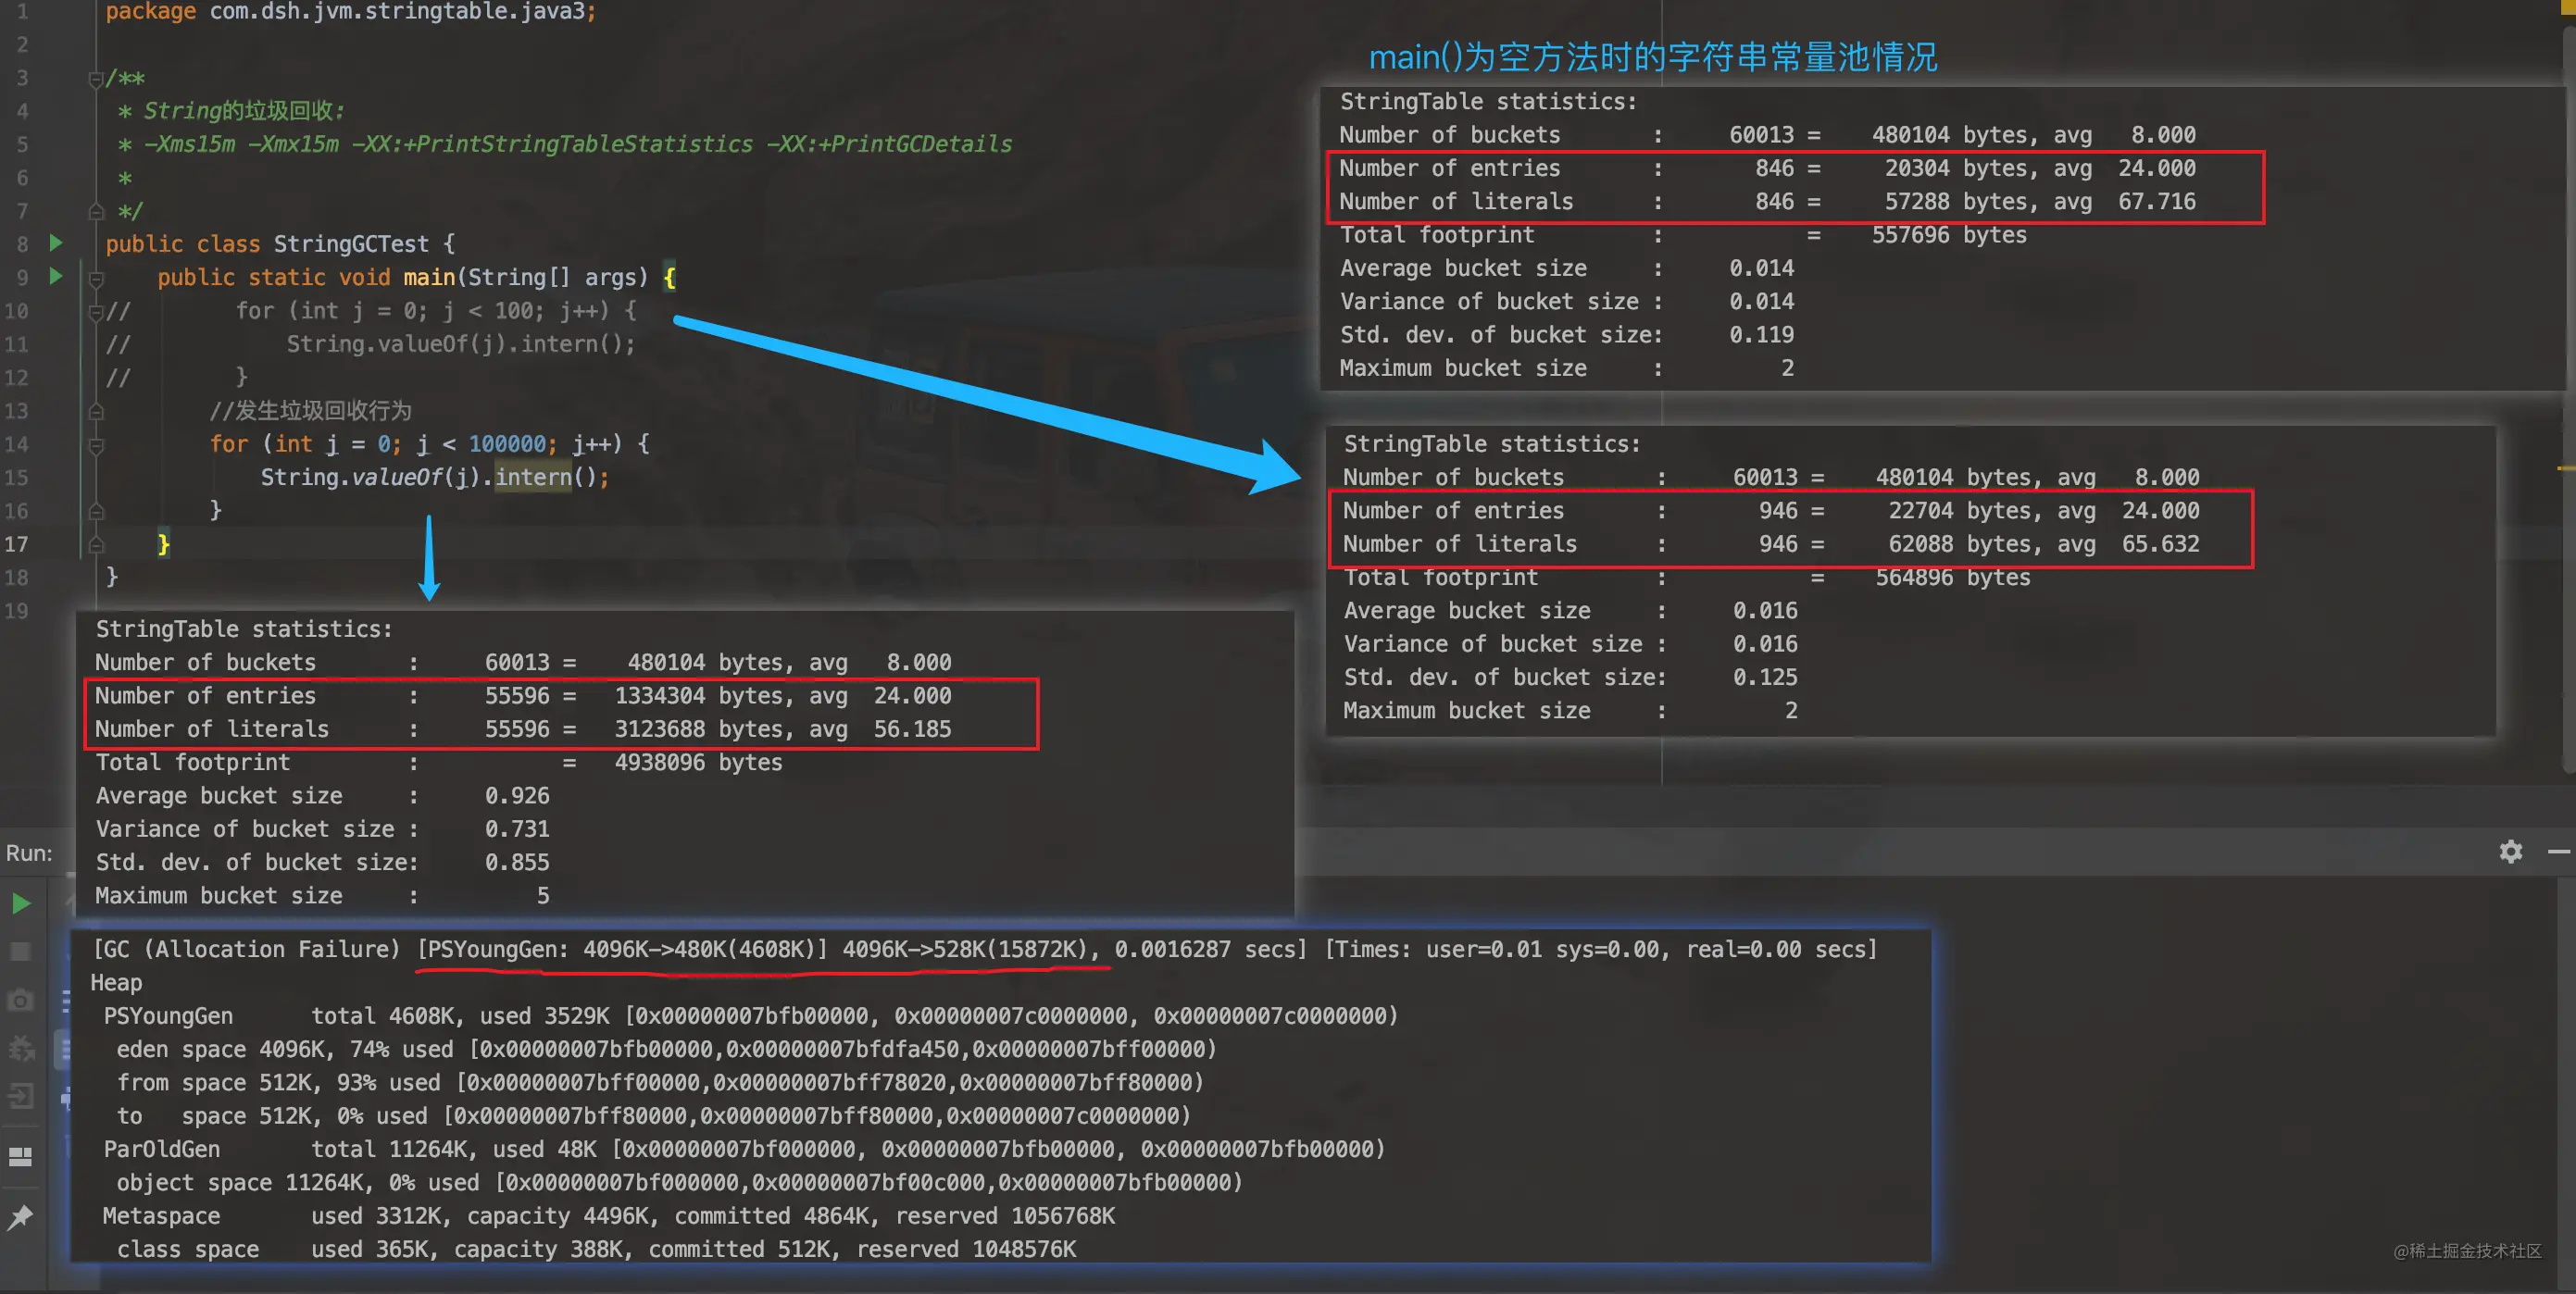
Task: Click the Maximum bucket size value 5
Action: pyautogui.click(x=543, y=896)
